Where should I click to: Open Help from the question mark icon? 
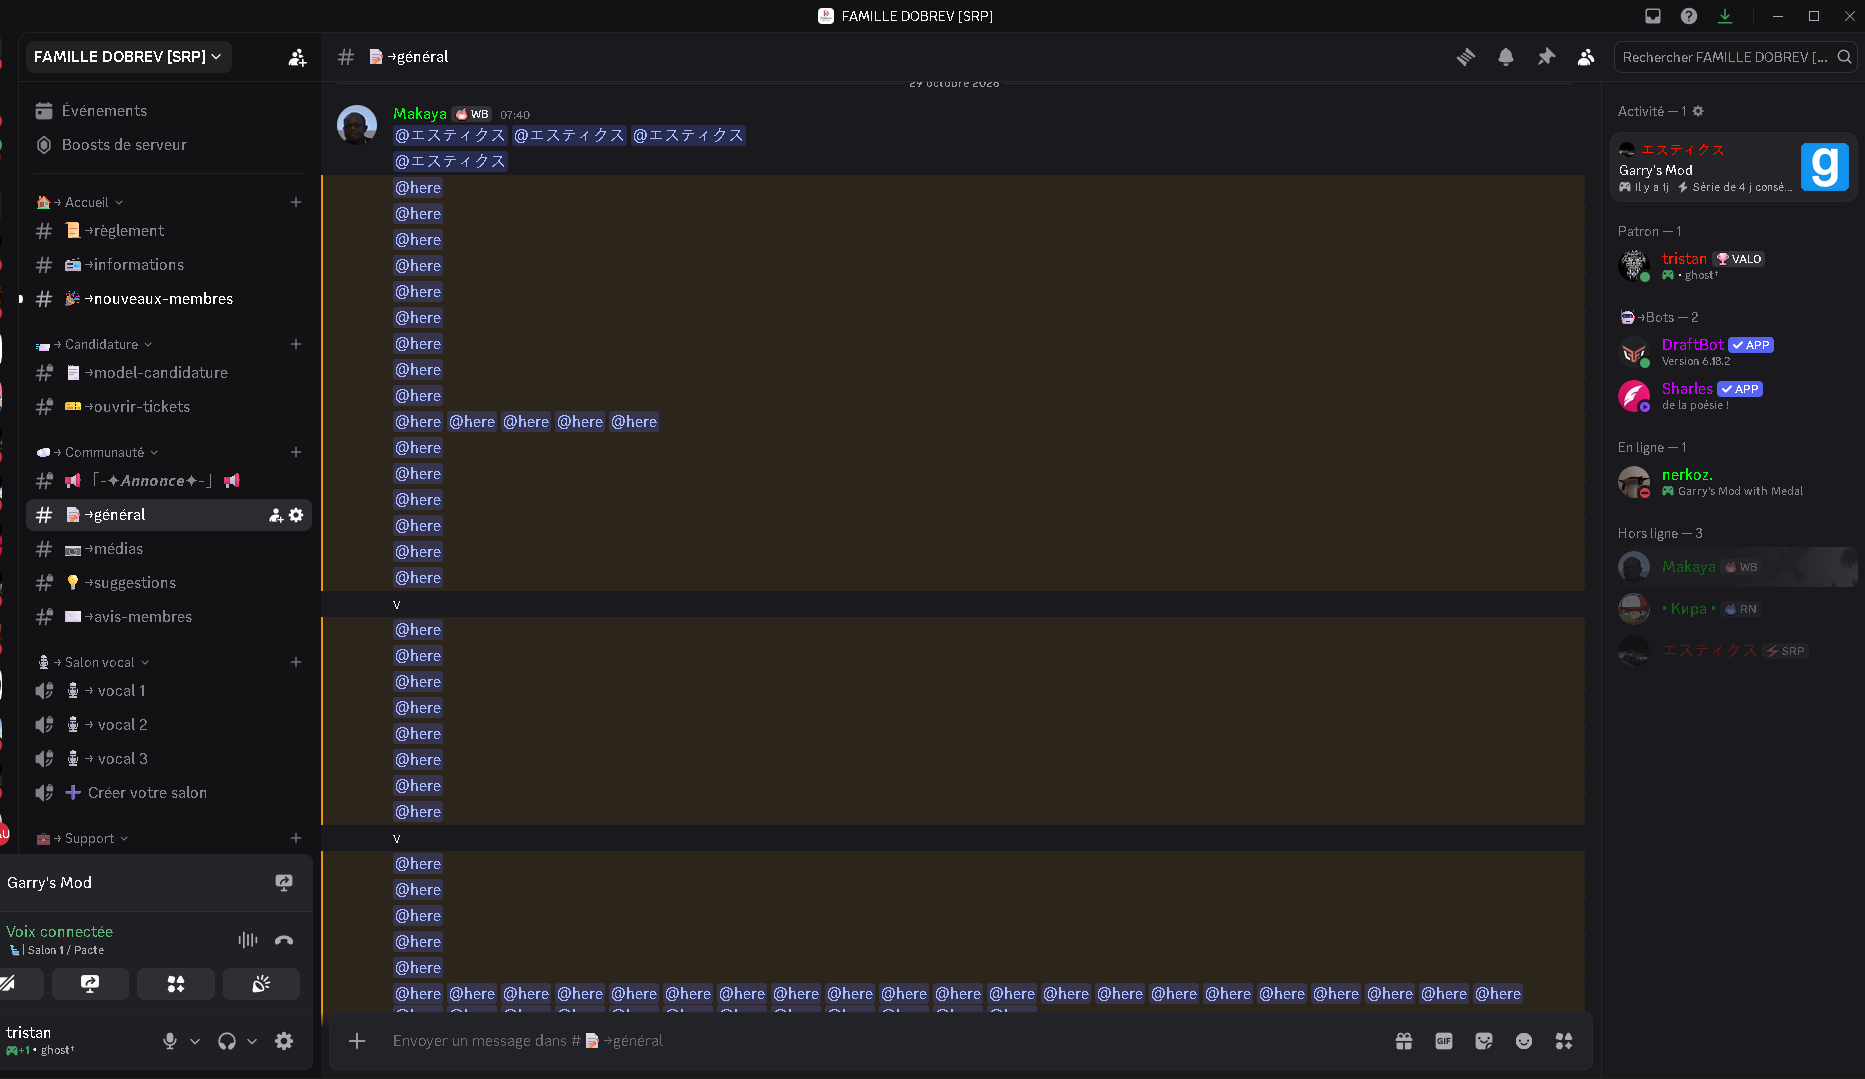tap(1689, 16)
